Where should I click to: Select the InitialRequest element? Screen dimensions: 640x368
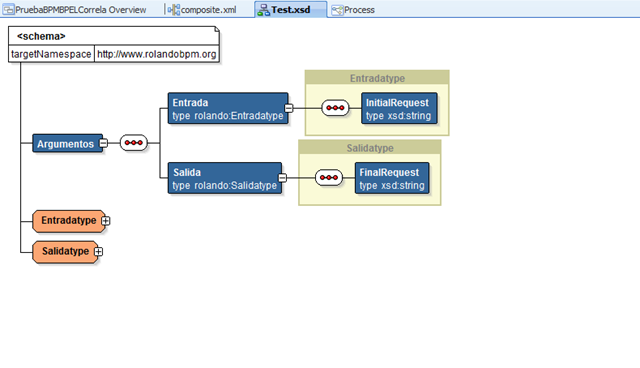(x=399, y=108)
